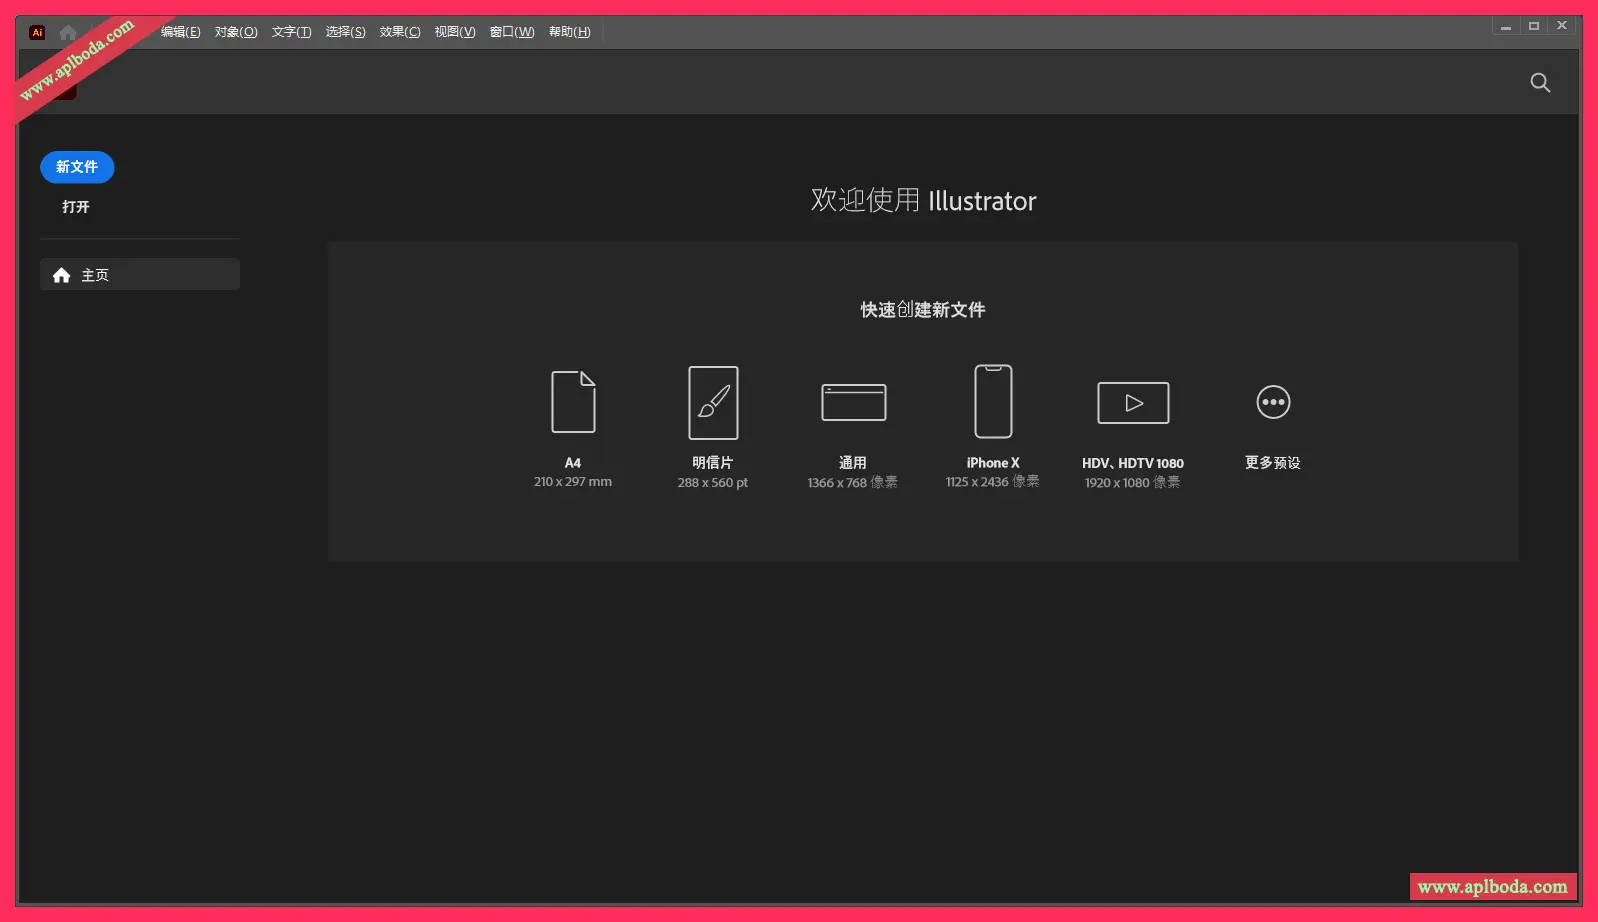Select the A4 document preset icon

coord(573,402)
